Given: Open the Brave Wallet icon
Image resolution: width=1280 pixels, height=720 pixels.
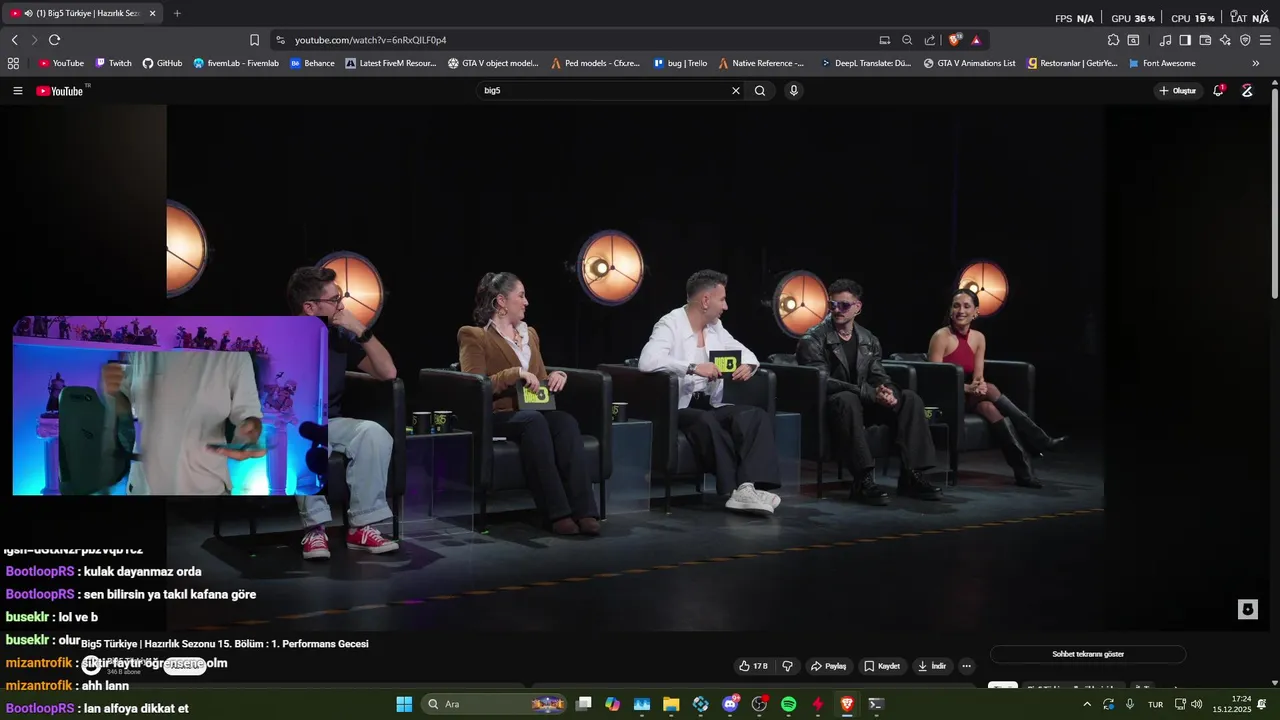Looking at the screenshot, I should pos(1205,40).
